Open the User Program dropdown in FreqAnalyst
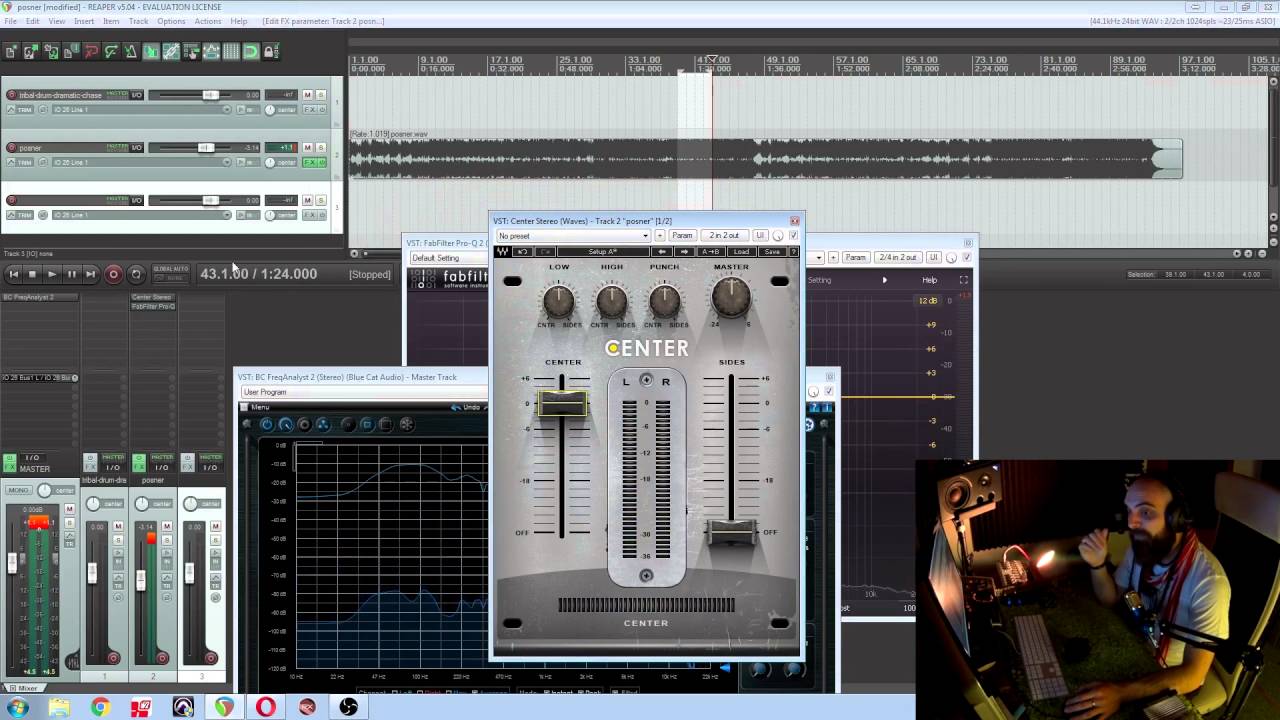 coord(363,392)
